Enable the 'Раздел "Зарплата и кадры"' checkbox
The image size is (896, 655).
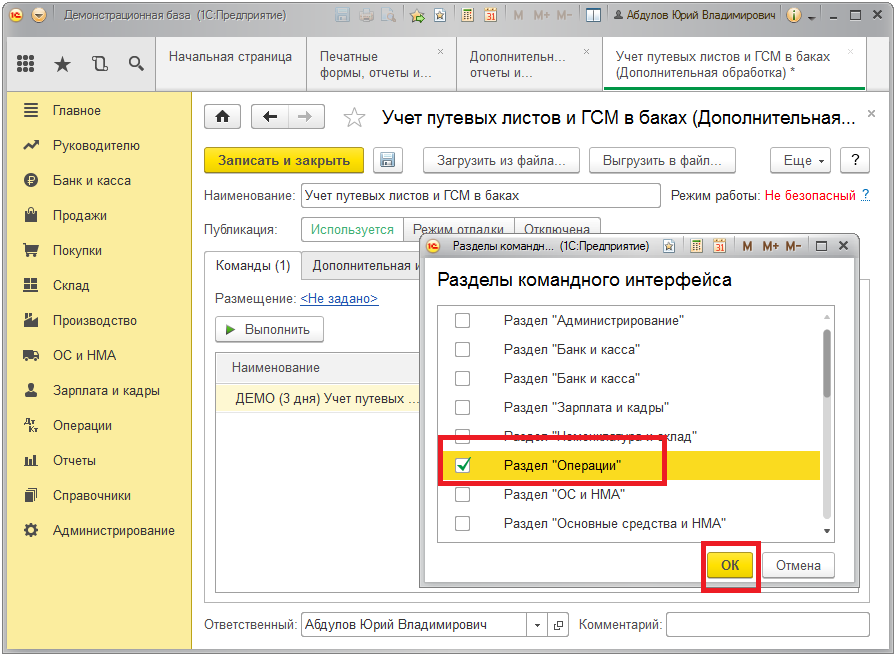(x=463, y=408)
